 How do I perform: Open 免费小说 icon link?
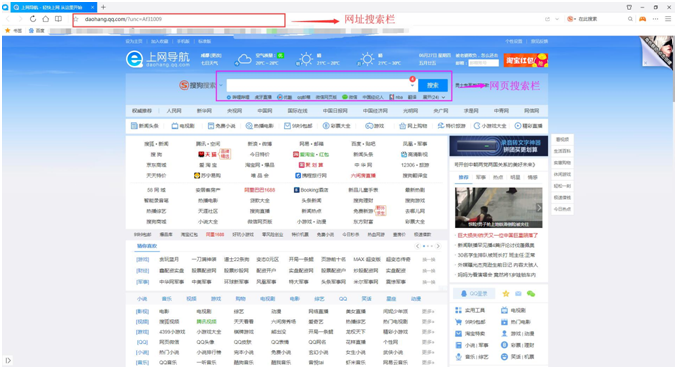pos(221,126)
